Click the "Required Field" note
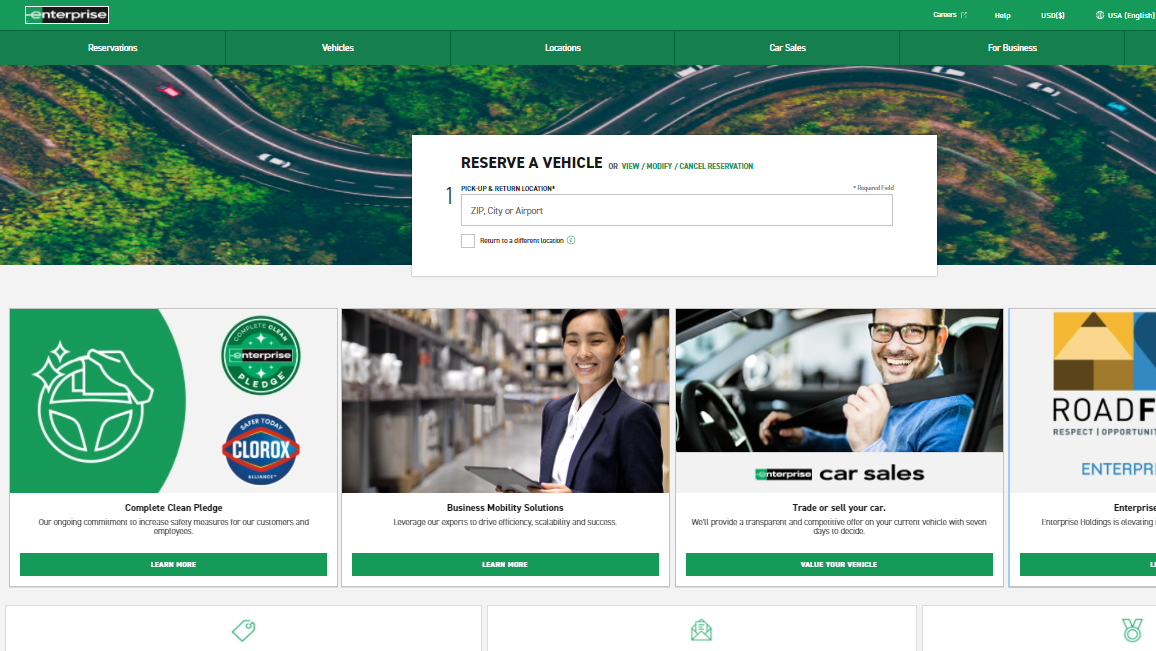The width and height of the screenshot is (1156, 651). tap(874, 188)
